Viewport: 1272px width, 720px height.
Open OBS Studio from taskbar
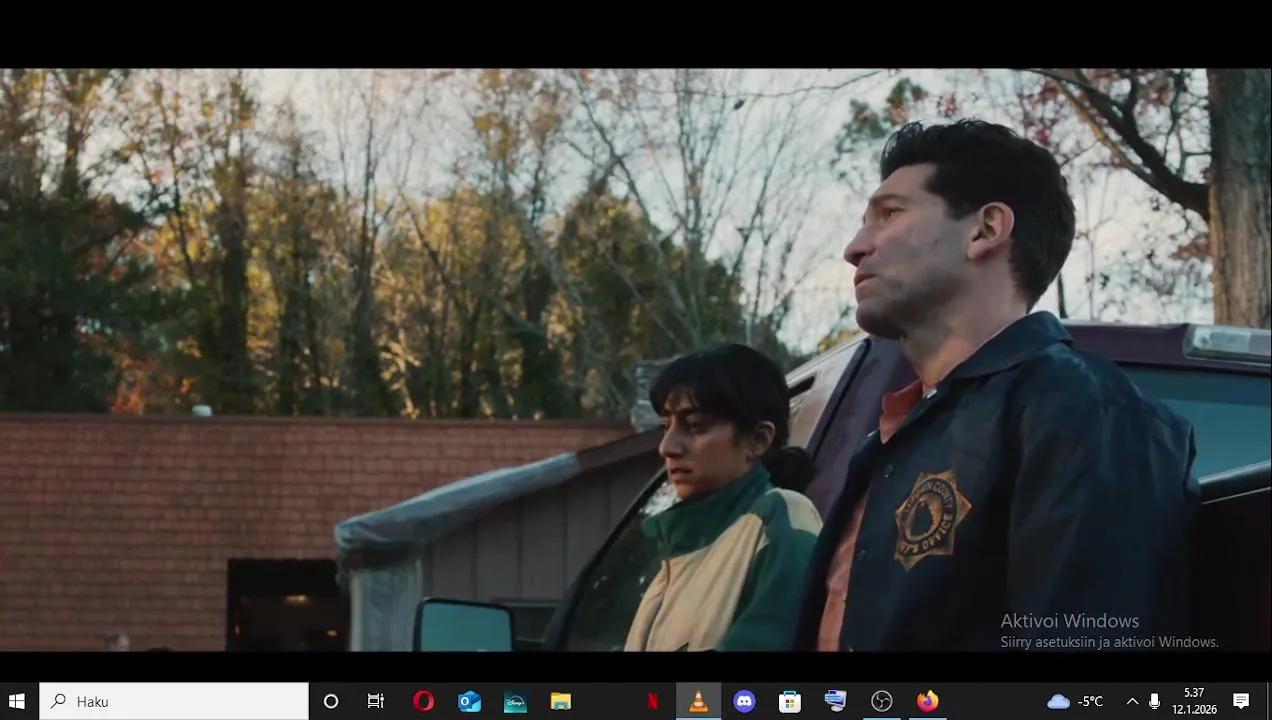(x=882, y=701)
